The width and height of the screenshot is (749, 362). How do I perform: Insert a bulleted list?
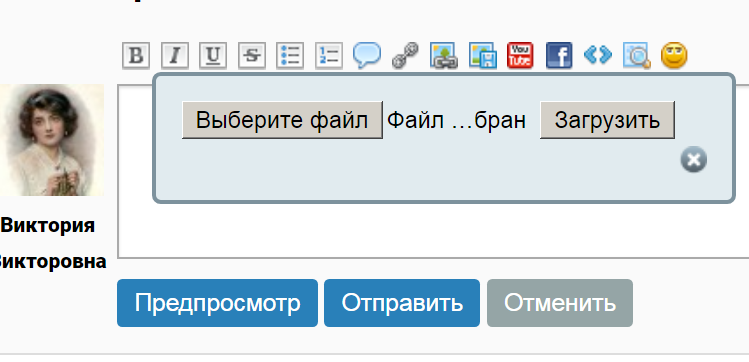(290, 56)
